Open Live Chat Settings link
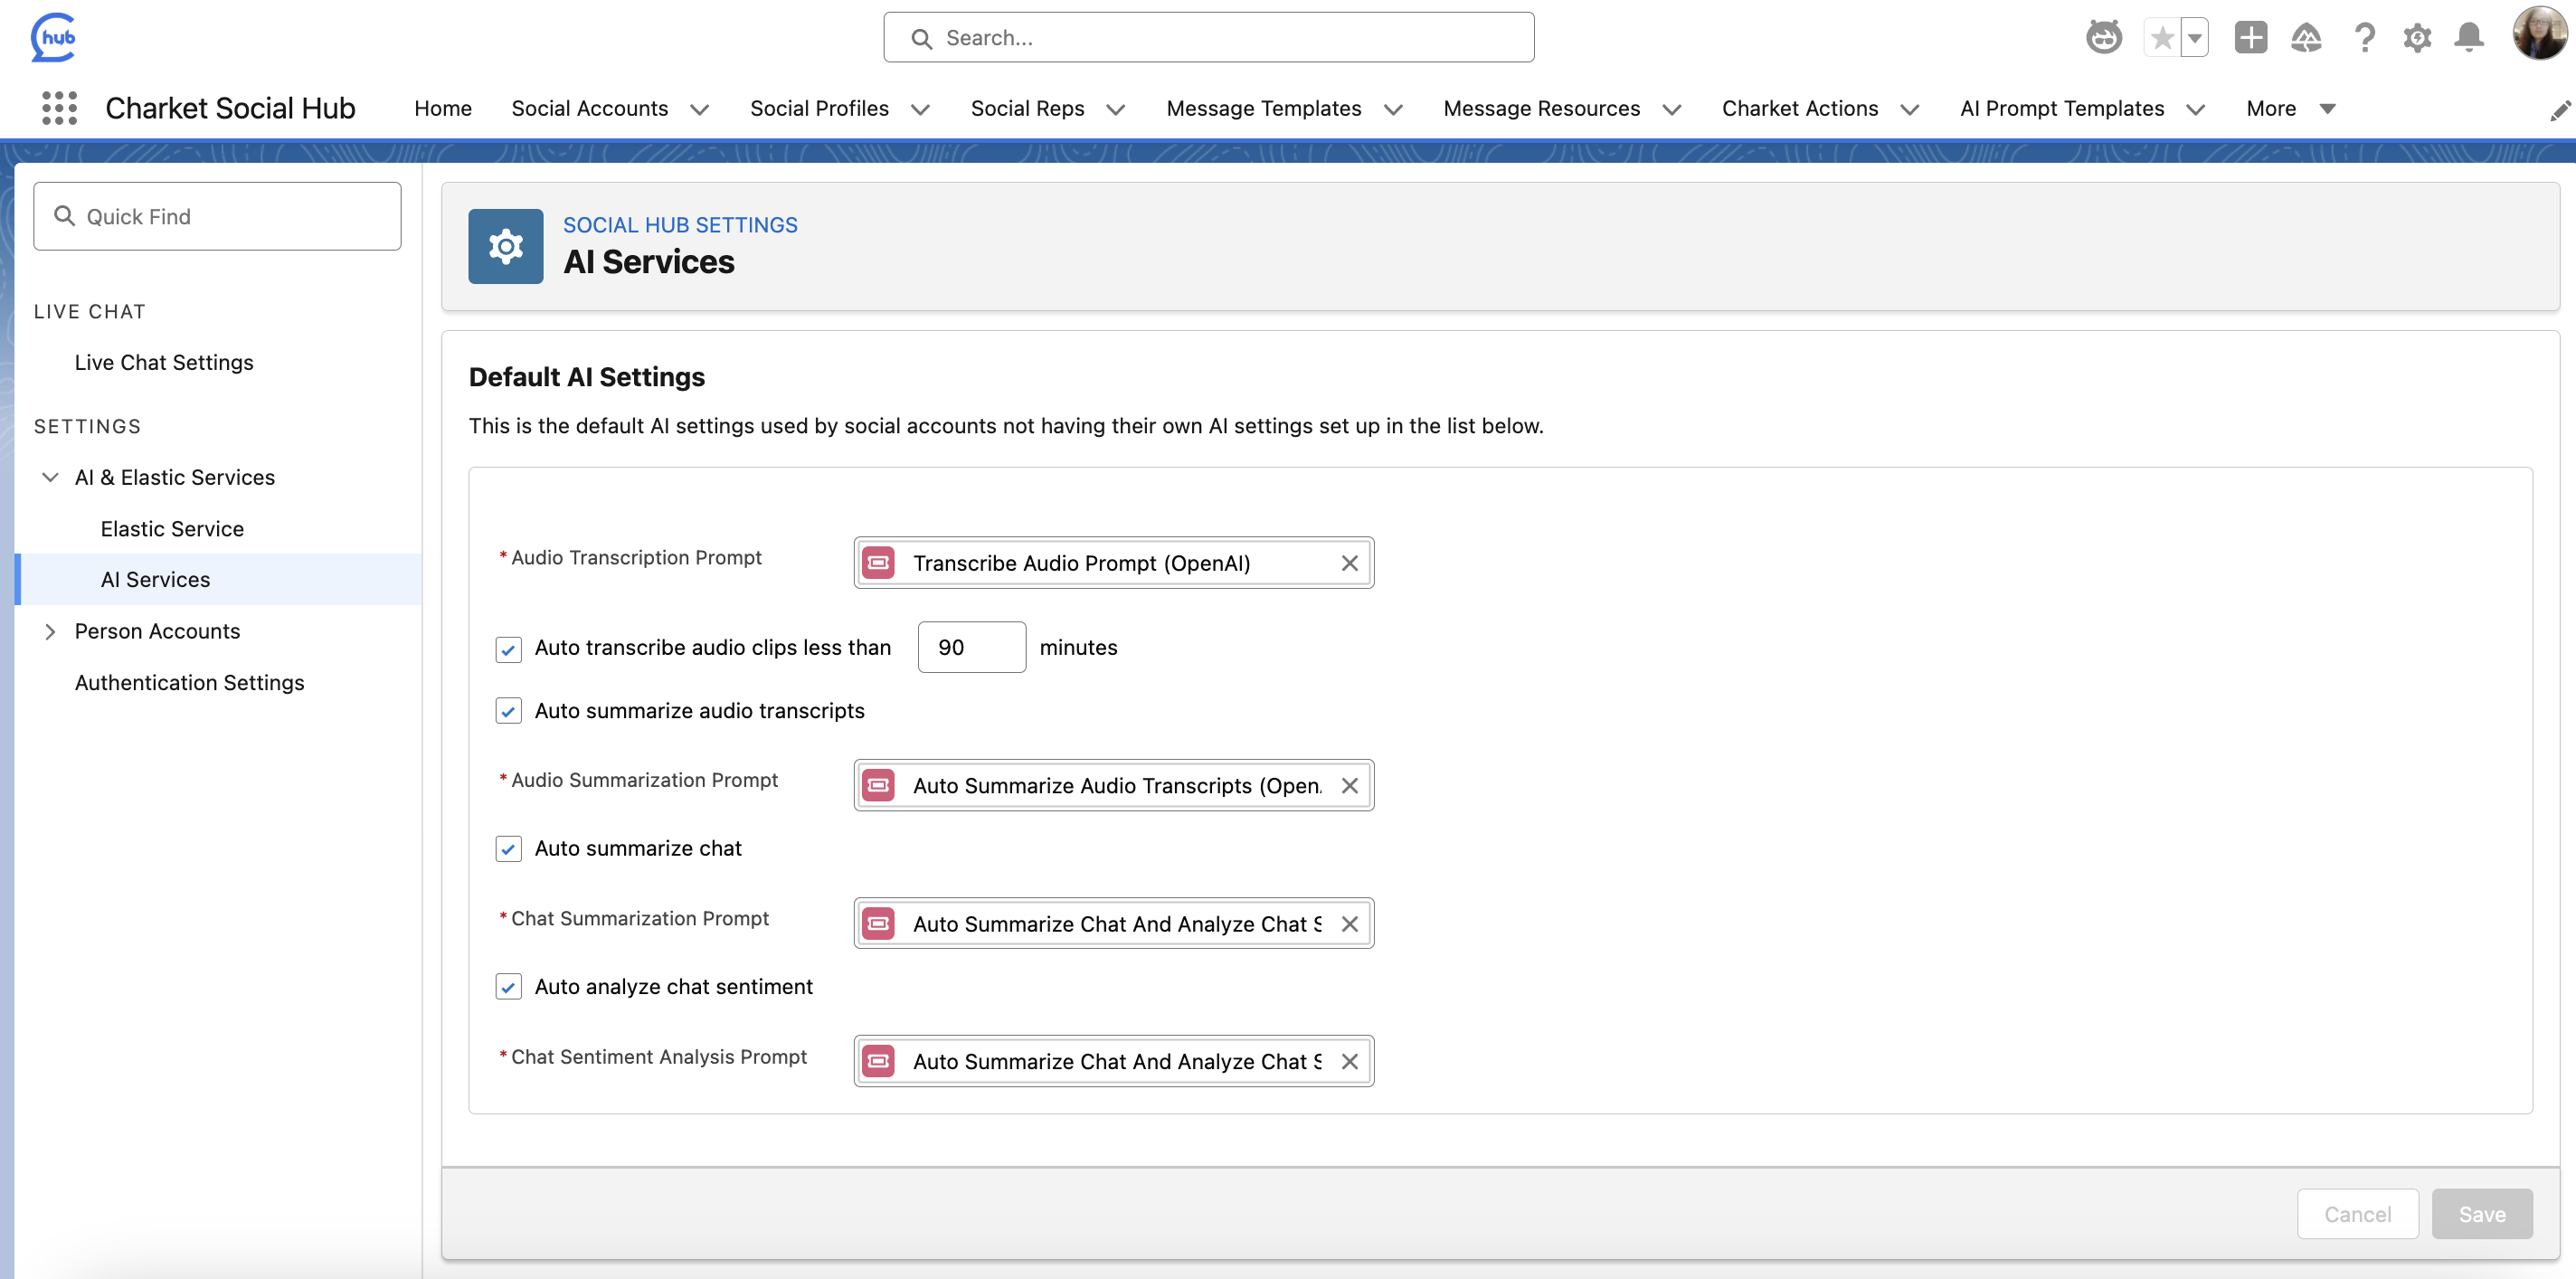 pyautogui.click(x=164, y=362)
